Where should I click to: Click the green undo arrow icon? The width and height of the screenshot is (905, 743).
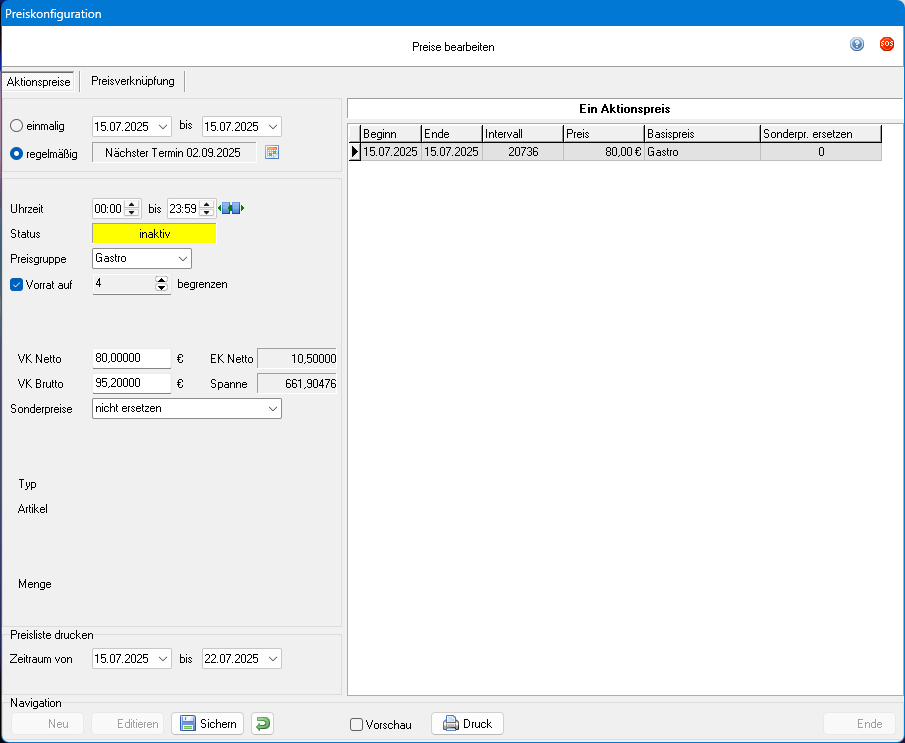(262, 724)
